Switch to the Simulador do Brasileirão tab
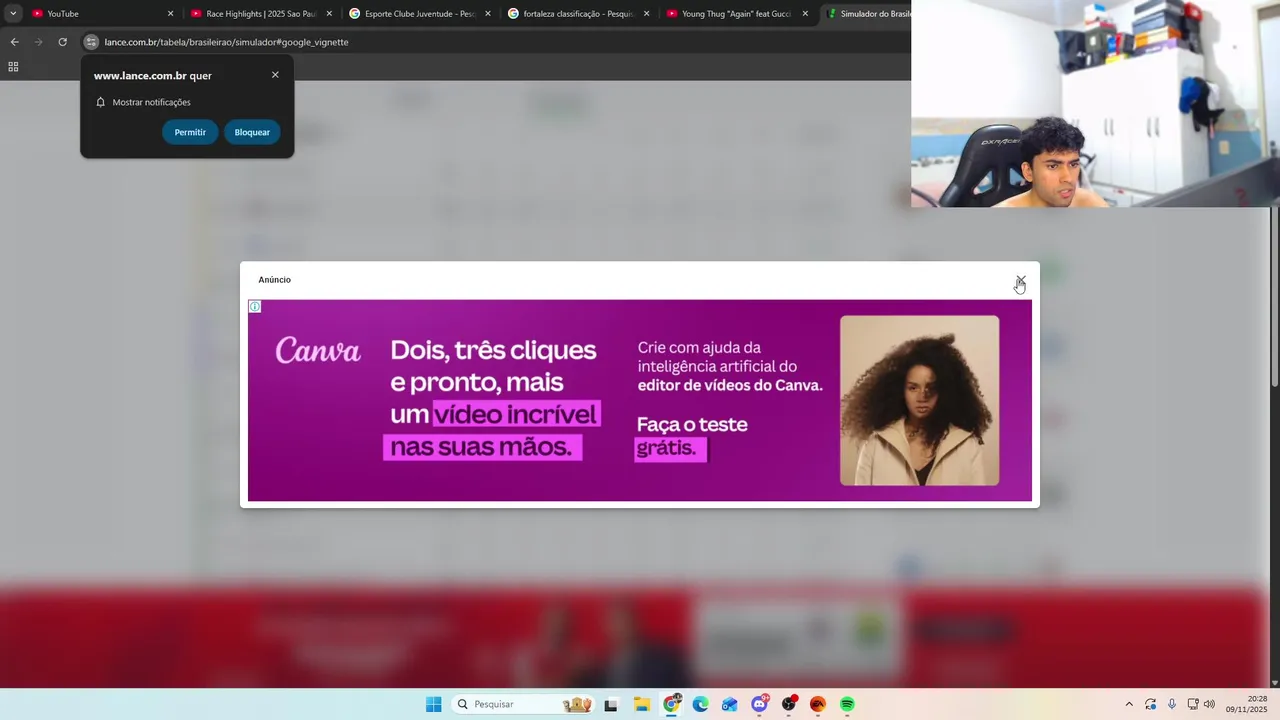Viewport: 1280px width, 720px height. coord(866,14)
